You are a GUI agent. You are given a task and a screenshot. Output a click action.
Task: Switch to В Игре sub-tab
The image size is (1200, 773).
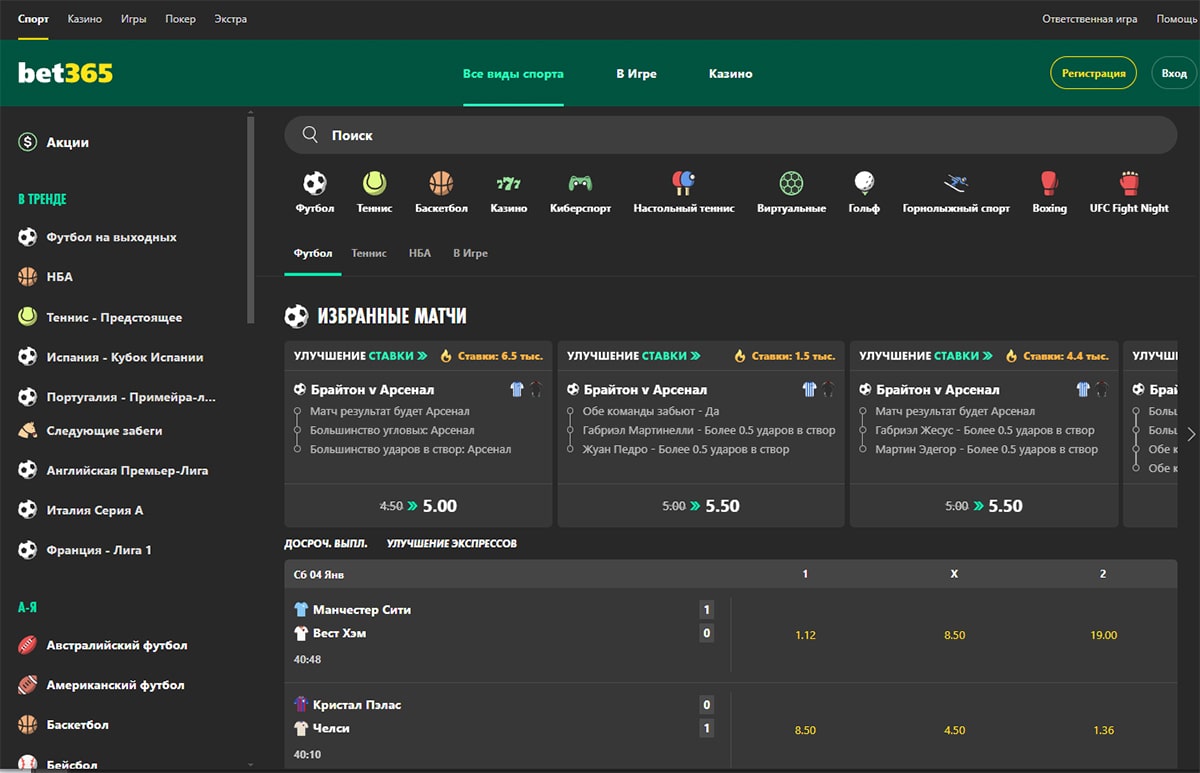click(470, 254)
